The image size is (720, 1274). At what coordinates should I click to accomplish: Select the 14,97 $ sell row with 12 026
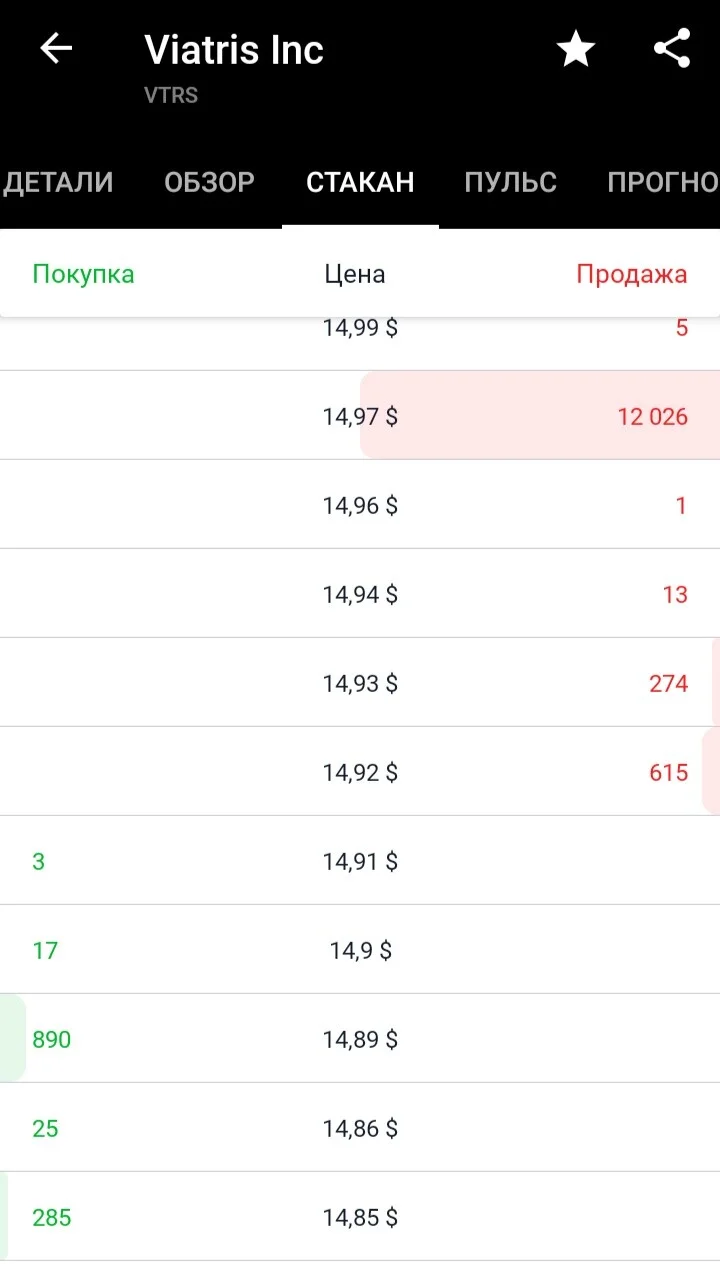[x=360, y=416]
